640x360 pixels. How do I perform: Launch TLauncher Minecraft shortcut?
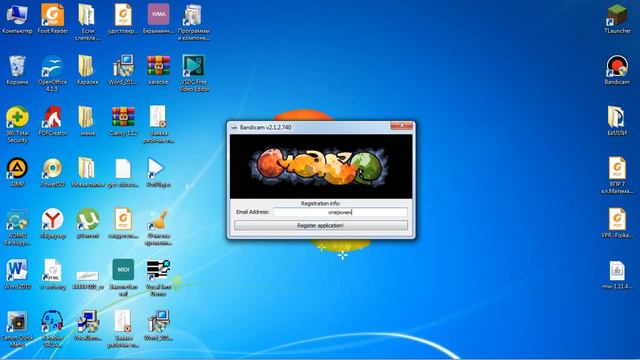coord(617,19)
